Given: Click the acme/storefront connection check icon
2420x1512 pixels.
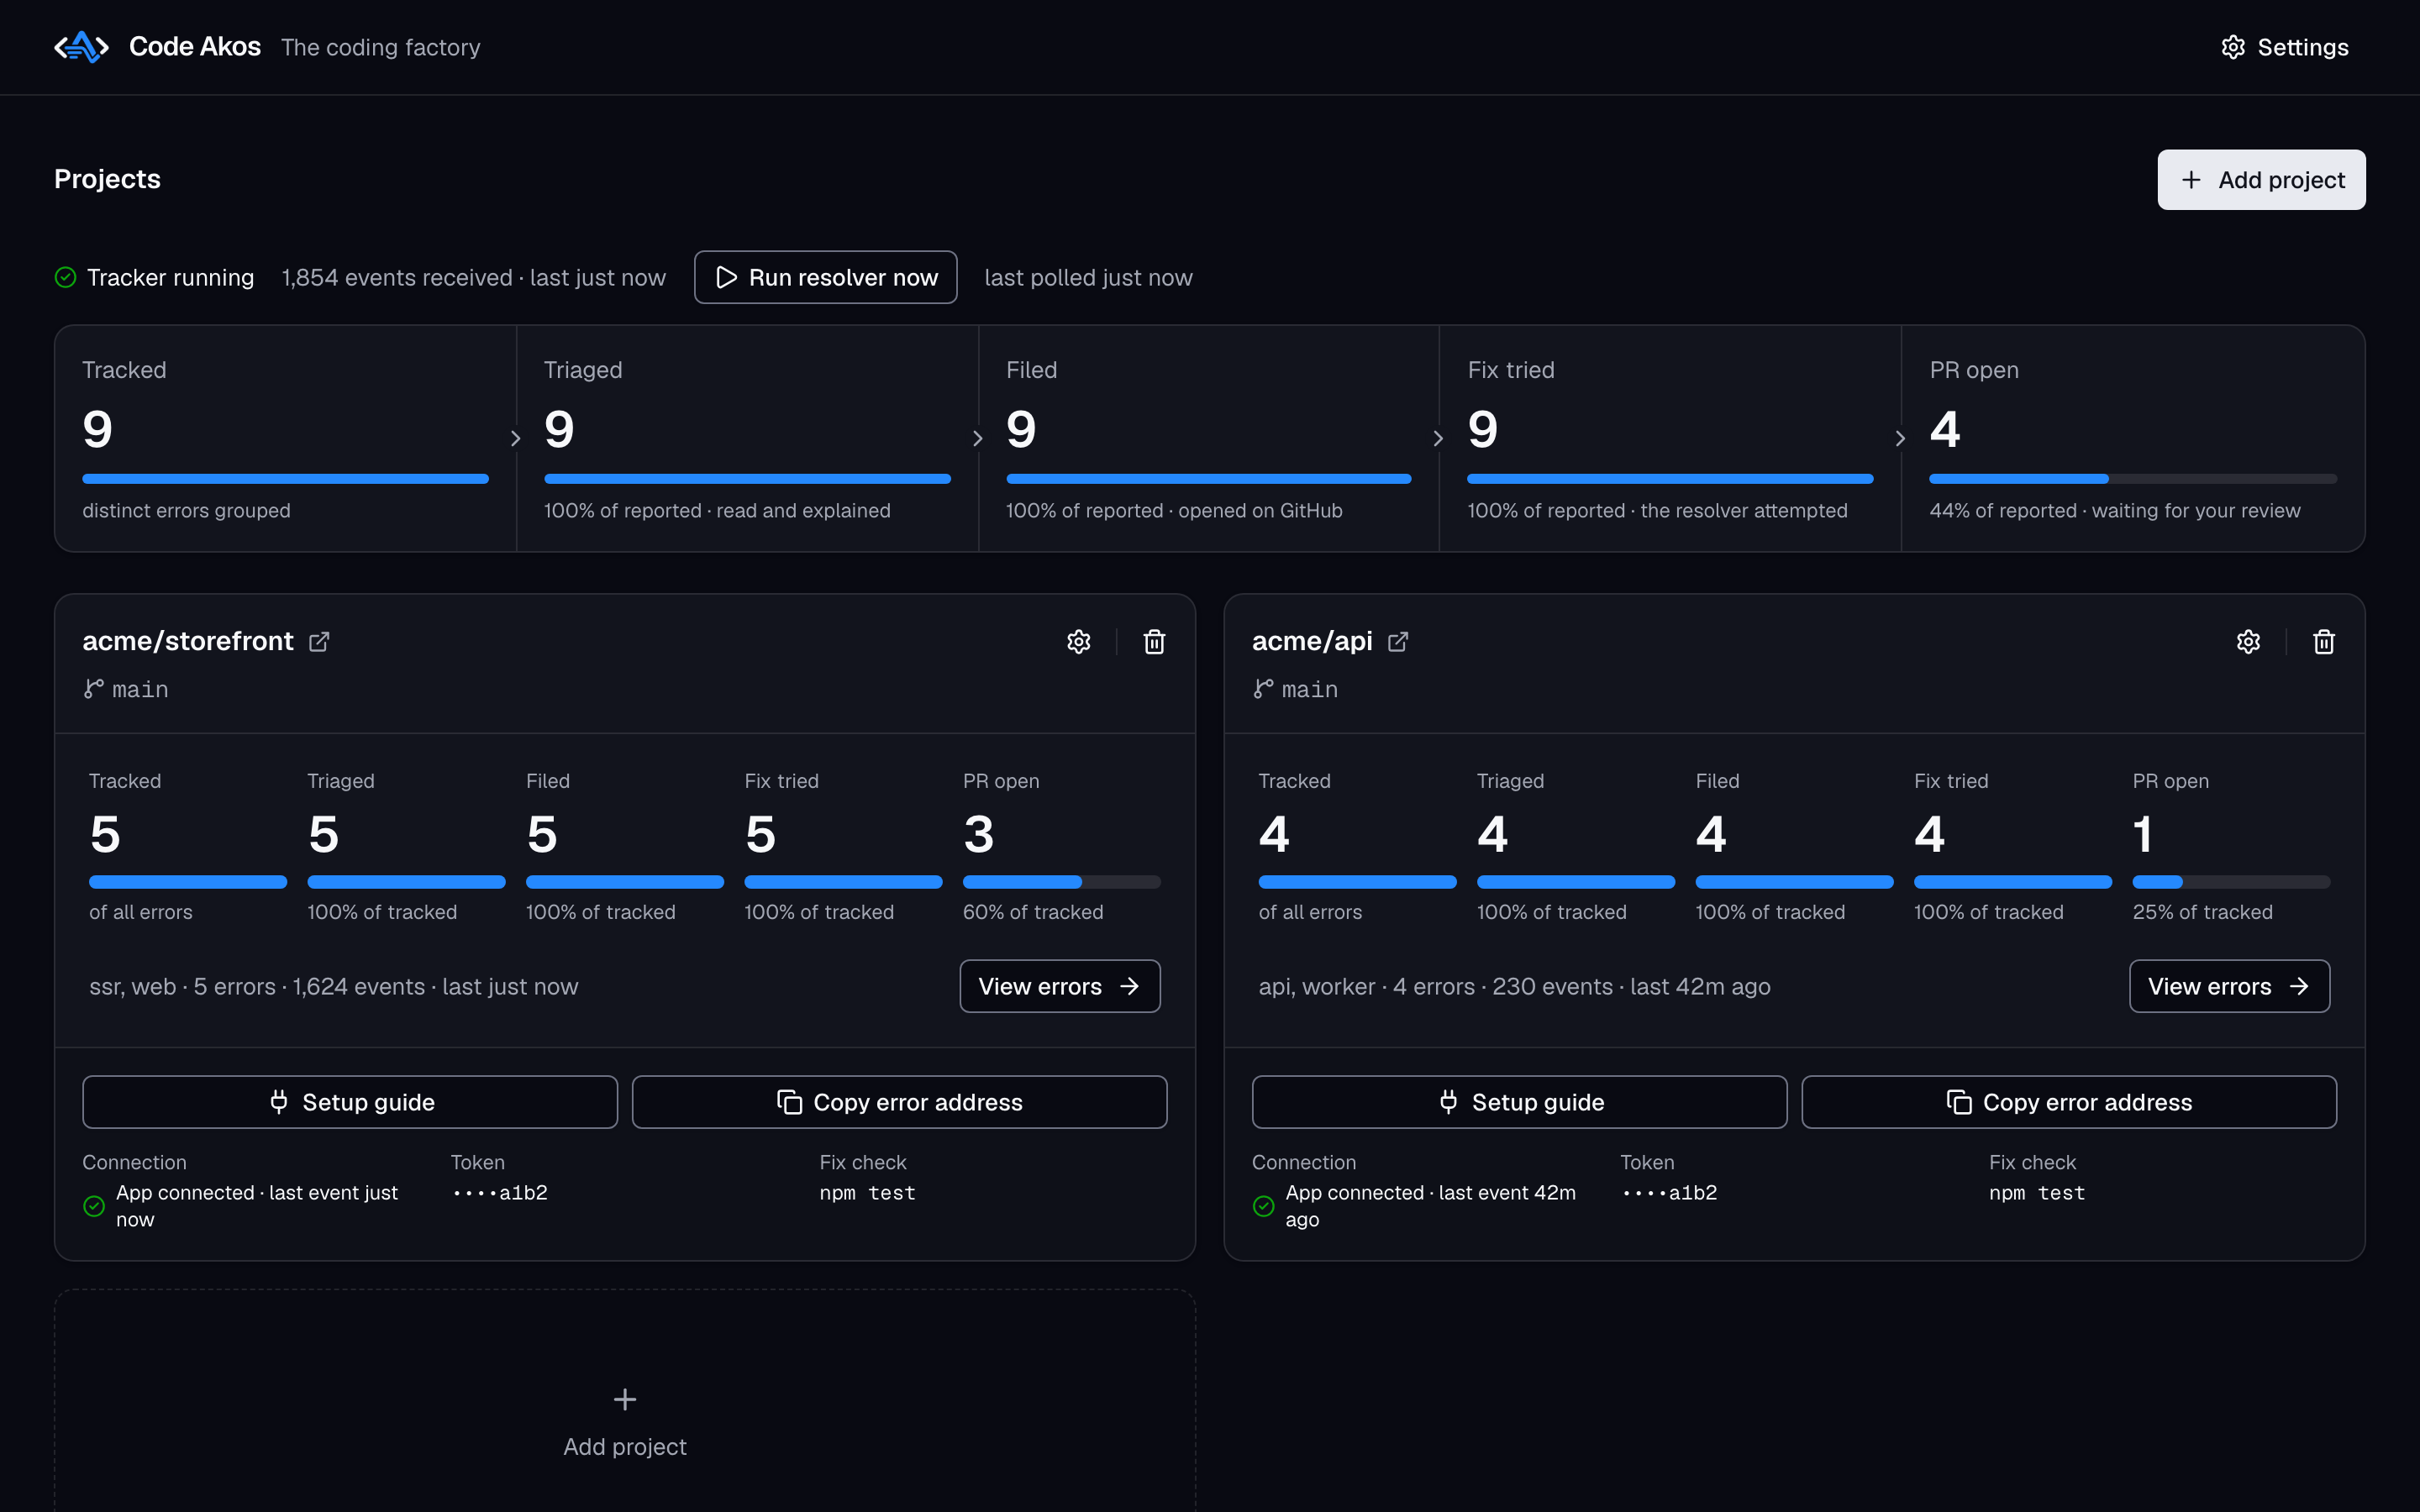Looking at the screenshot, I should [x=94, y=1206].
